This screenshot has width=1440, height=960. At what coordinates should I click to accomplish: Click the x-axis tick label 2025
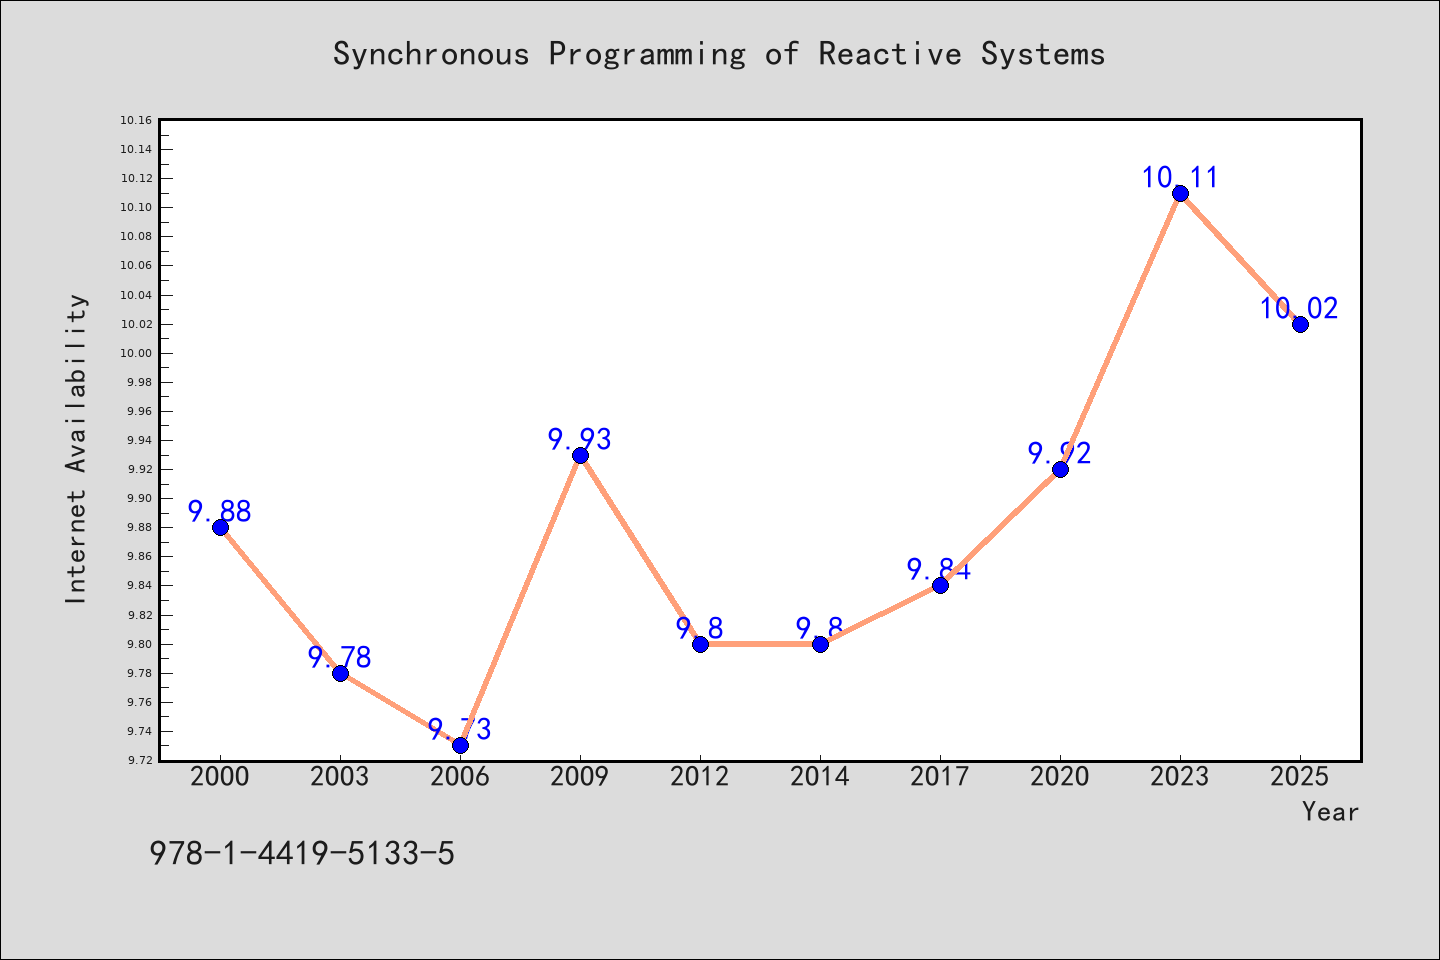point(1300,777)
